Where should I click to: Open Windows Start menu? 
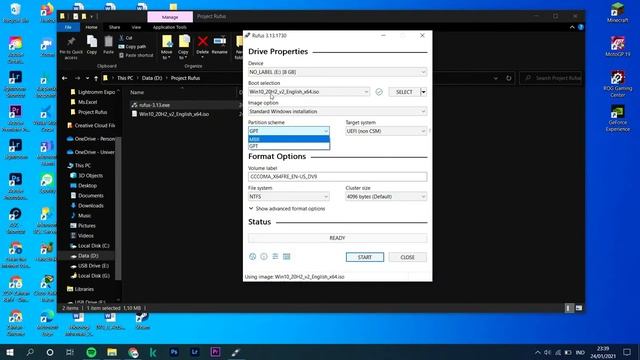pos(10,352)
